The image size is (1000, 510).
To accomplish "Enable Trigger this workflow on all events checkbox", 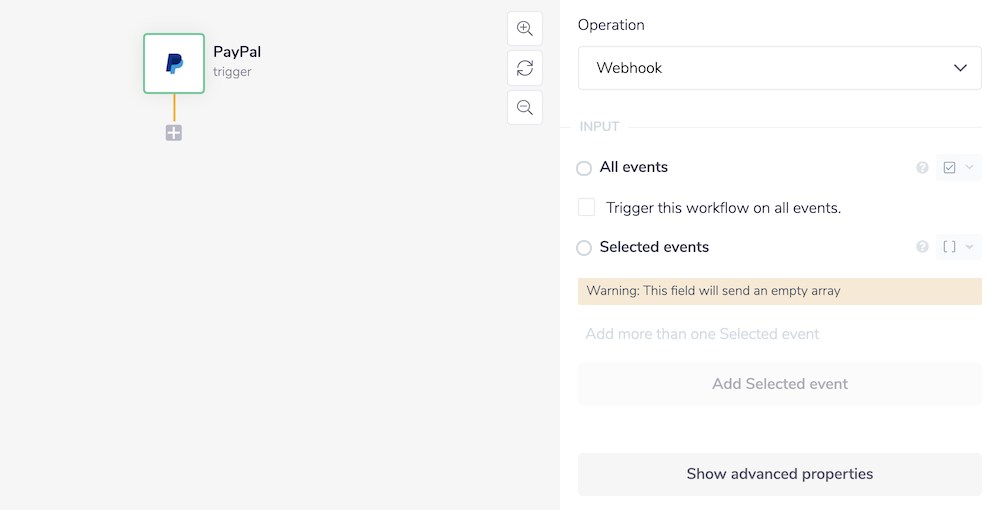I will [587, 208].
